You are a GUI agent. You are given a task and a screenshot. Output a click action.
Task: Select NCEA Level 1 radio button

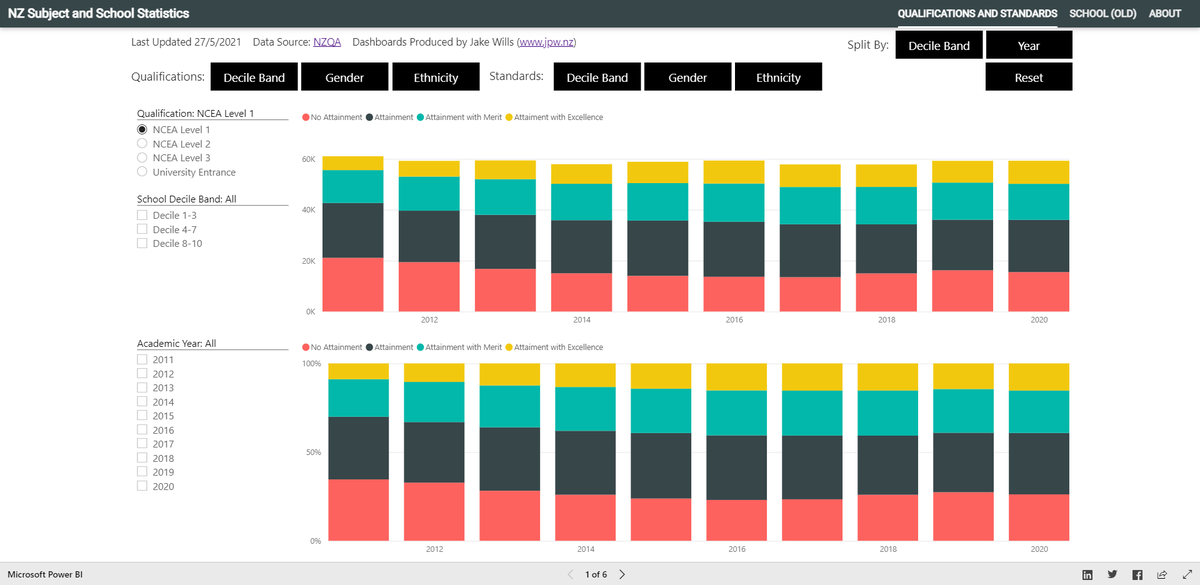[142, 130]
